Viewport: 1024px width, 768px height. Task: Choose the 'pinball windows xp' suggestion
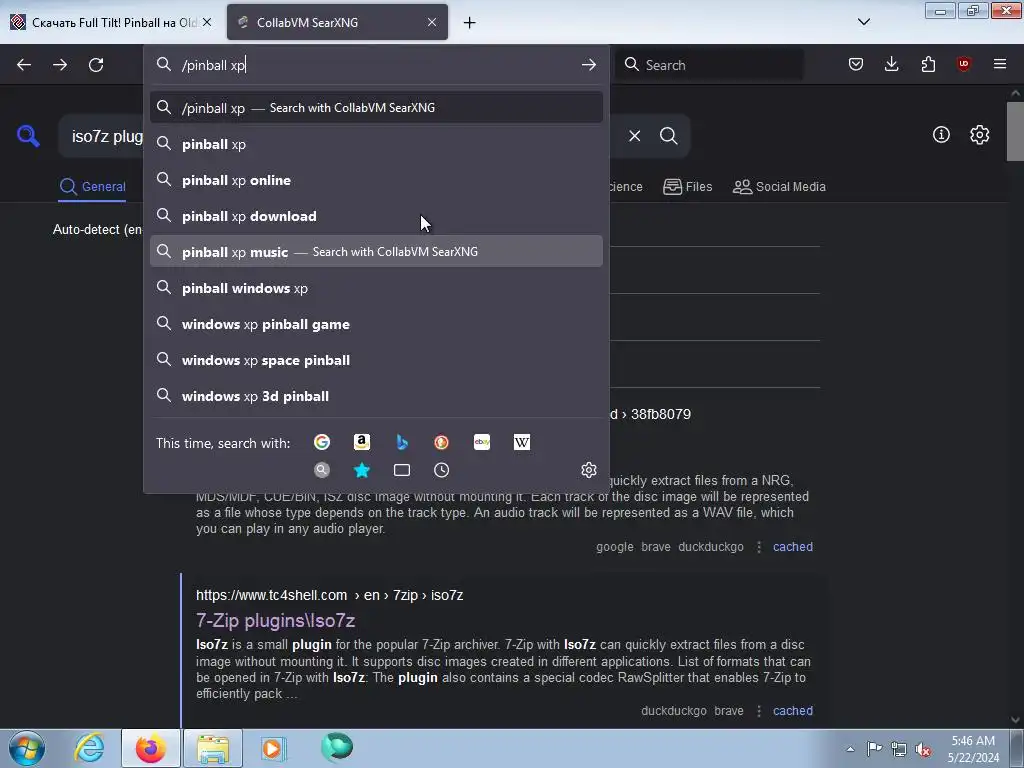[x=376, y=288]
